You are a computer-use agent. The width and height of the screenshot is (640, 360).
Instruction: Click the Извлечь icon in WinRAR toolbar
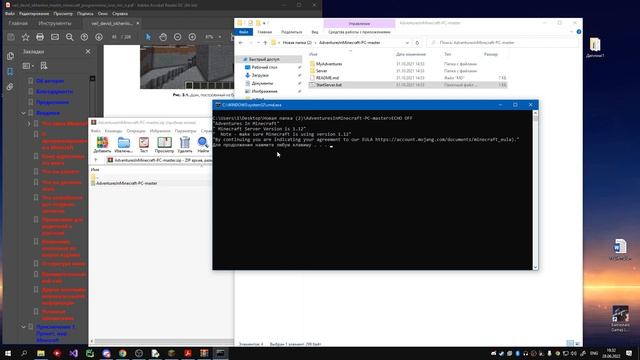(x=124, y=145)
